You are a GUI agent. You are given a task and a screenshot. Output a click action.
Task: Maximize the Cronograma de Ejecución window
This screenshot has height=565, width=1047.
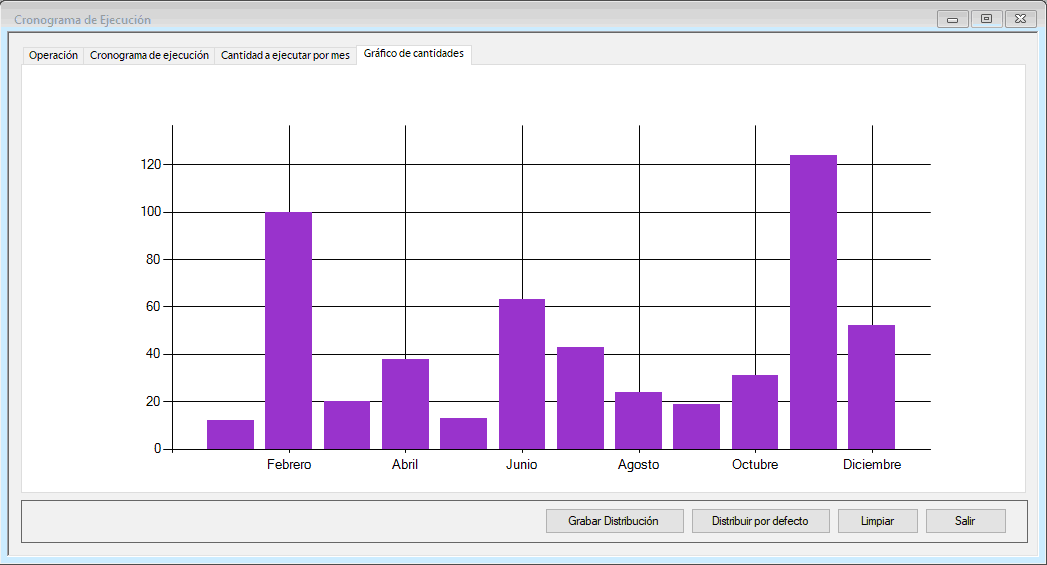click(x=986, y=19)
